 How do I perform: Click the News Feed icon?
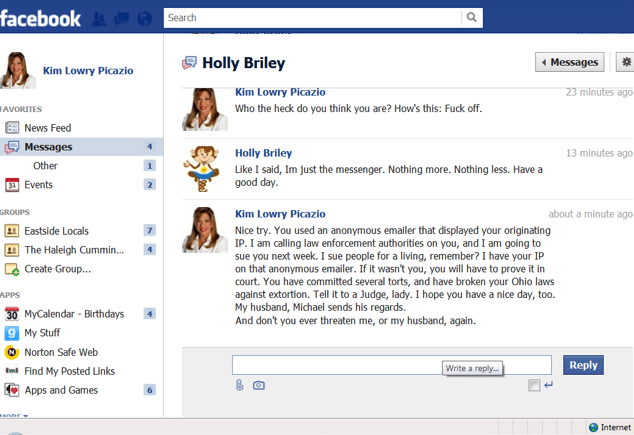click(12, 128)
